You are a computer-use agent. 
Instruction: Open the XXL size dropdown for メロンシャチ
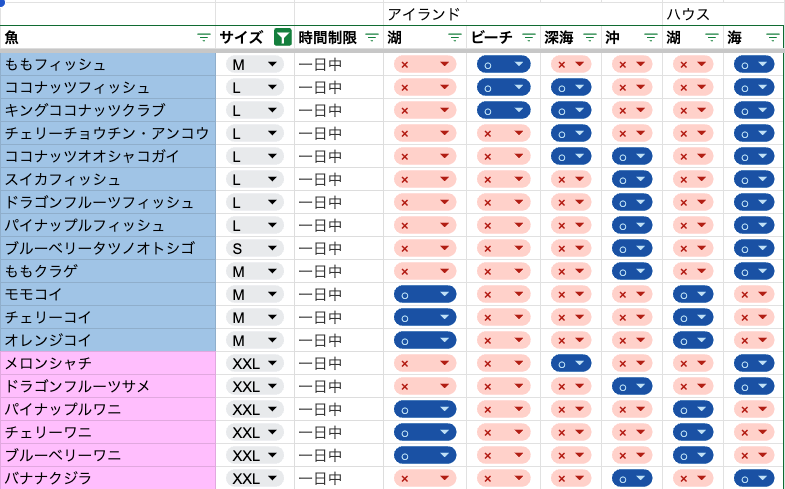pyautogui.click(x=255, y=363)
